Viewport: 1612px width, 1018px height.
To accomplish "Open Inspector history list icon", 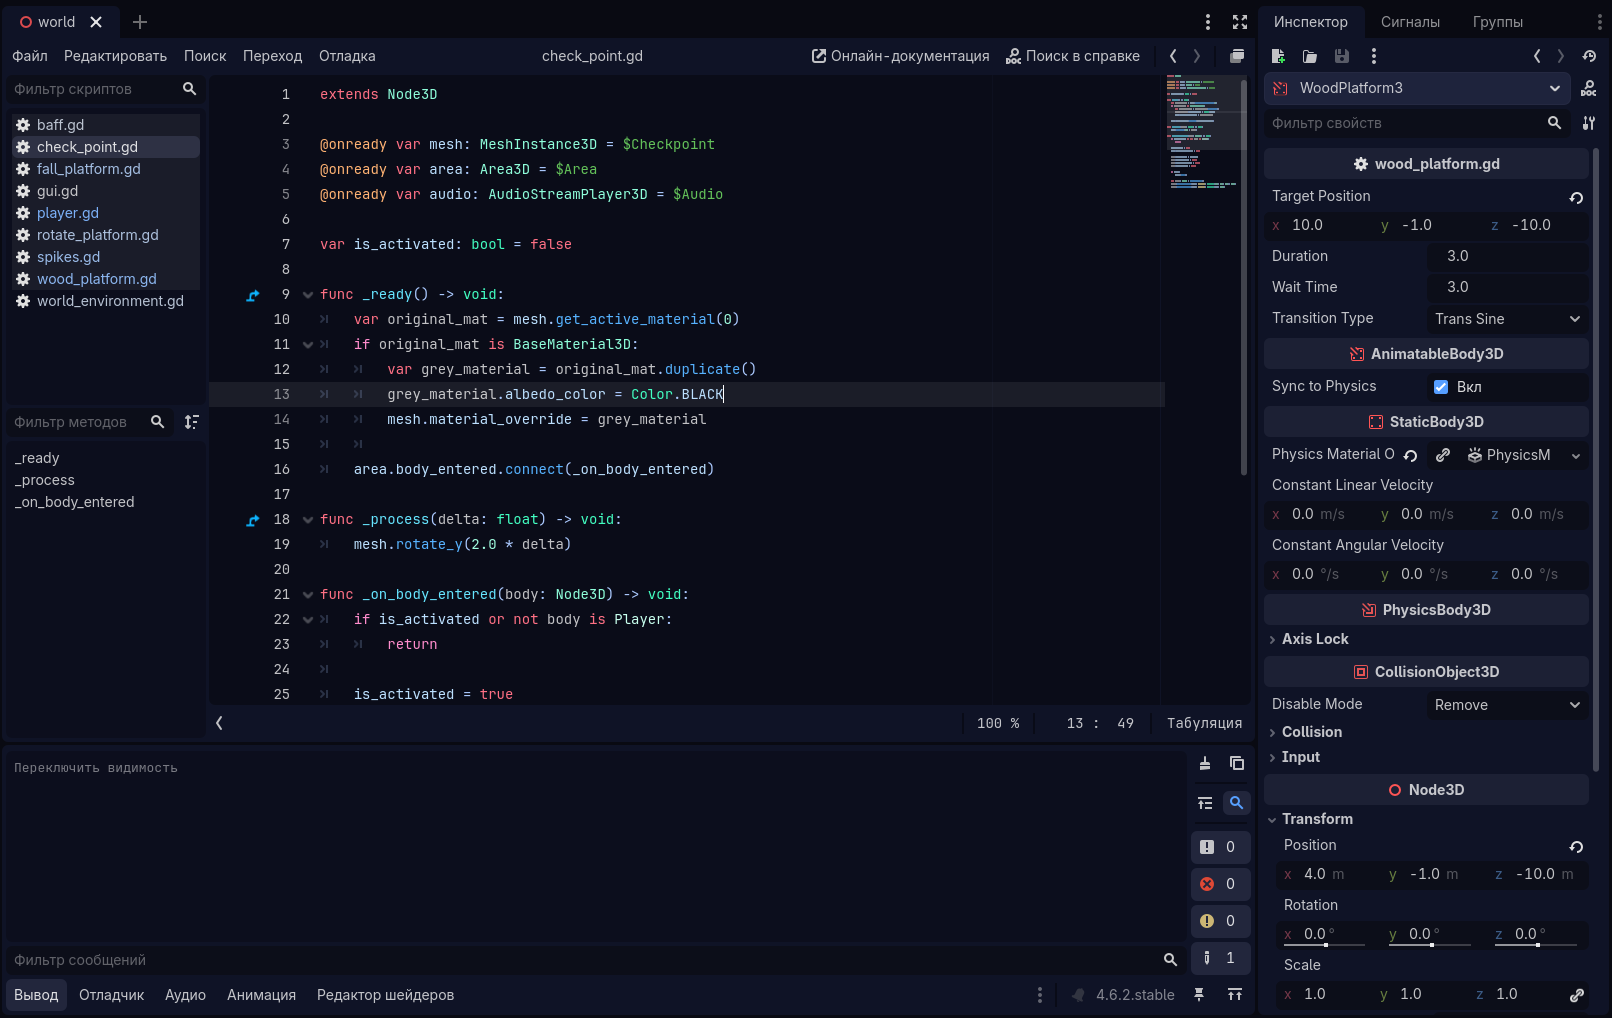I will [1589, 56].
